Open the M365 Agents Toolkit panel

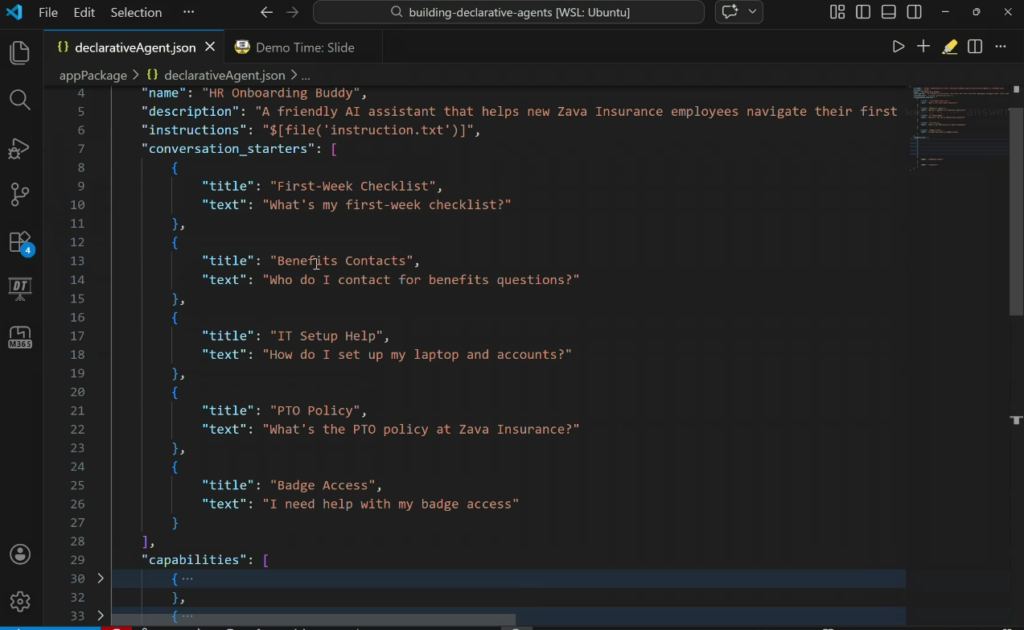[x=19, y=337]
